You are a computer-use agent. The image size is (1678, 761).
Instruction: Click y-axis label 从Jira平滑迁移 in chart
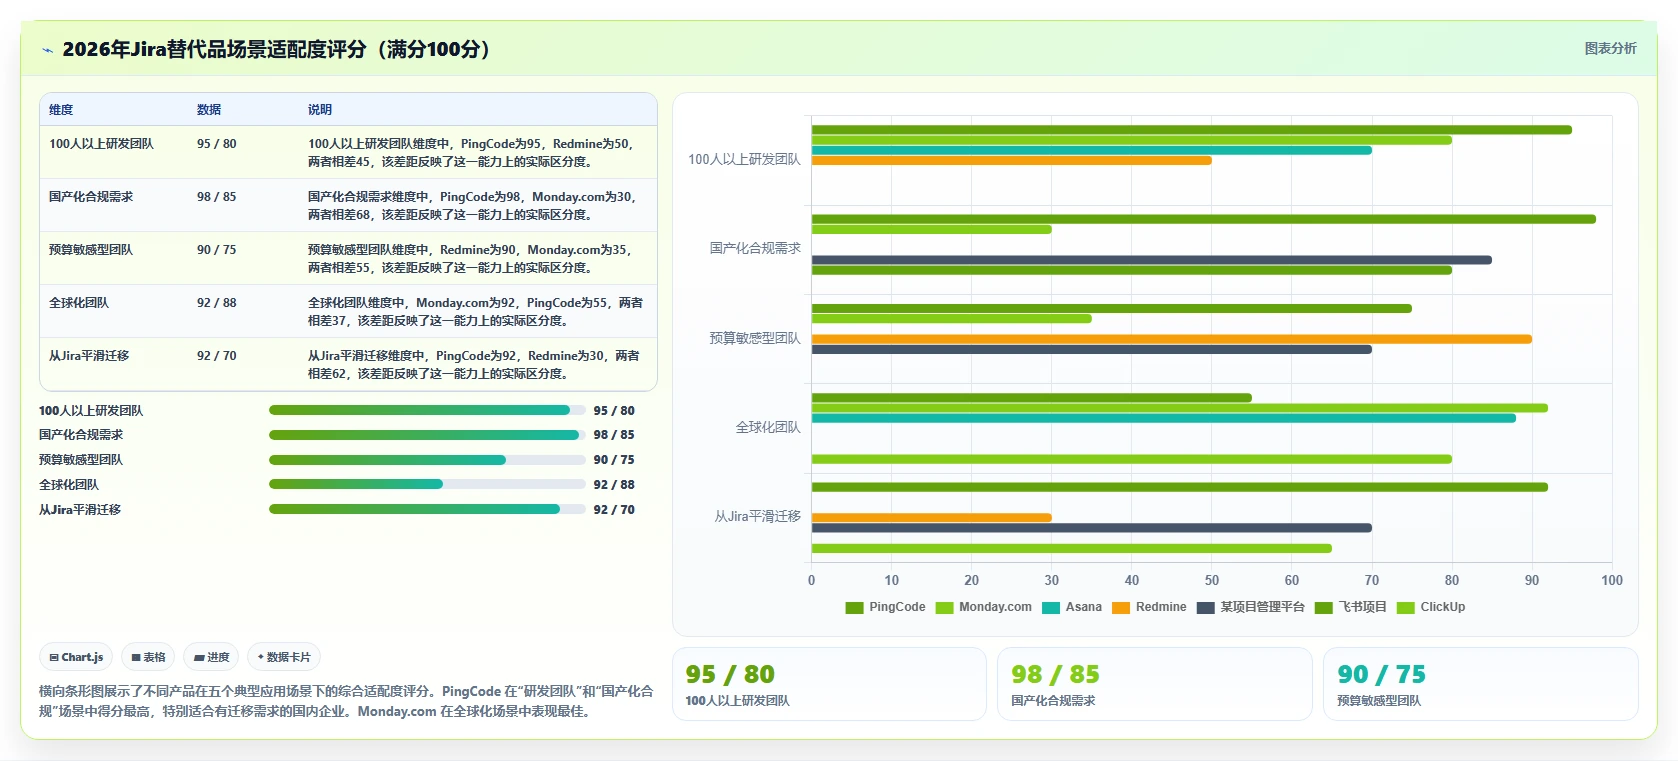pos(757,516)
